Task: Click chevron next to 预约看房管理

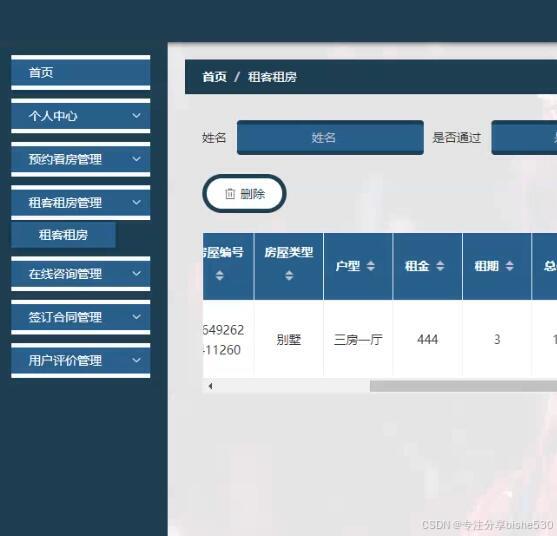Action: tap(136, 159)
